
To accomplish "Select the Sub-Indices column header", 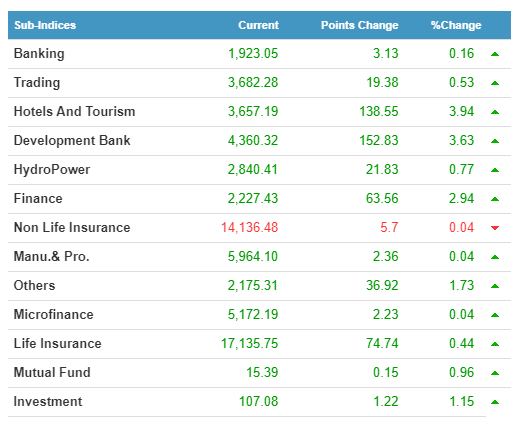I will pyautogui.click(x=45, y=25).
